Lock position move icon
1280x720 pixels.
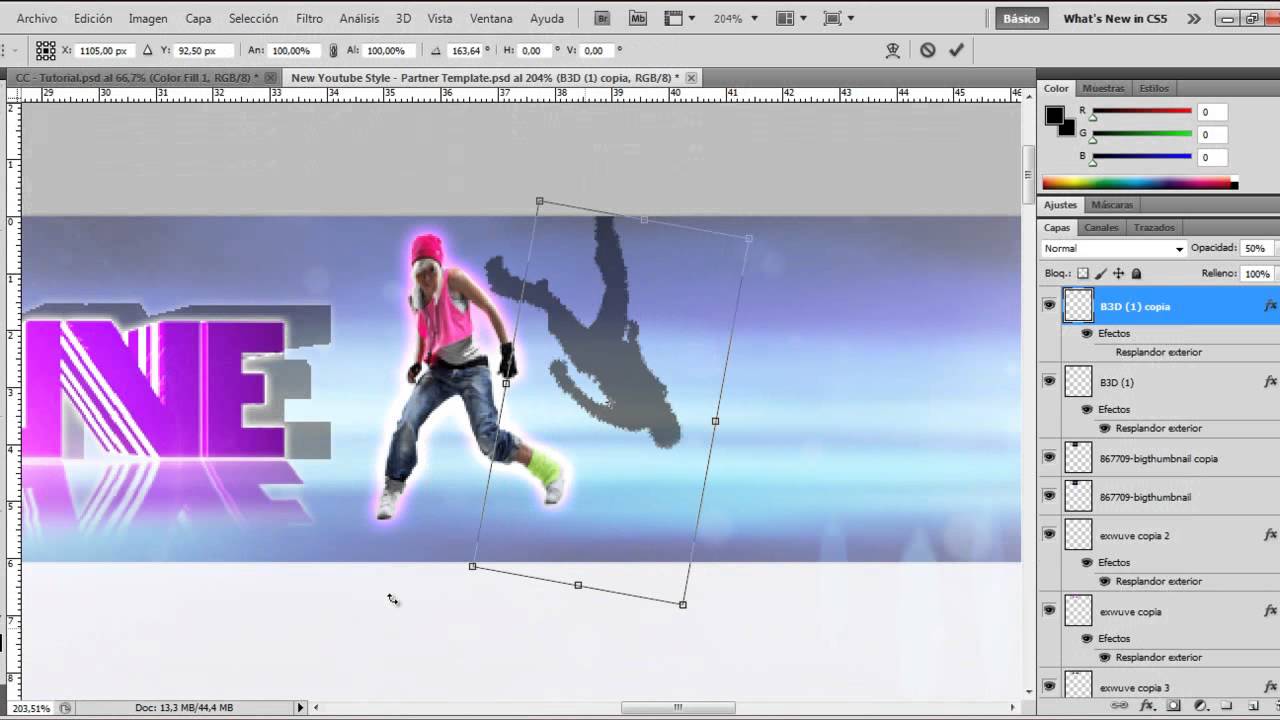1119,273
